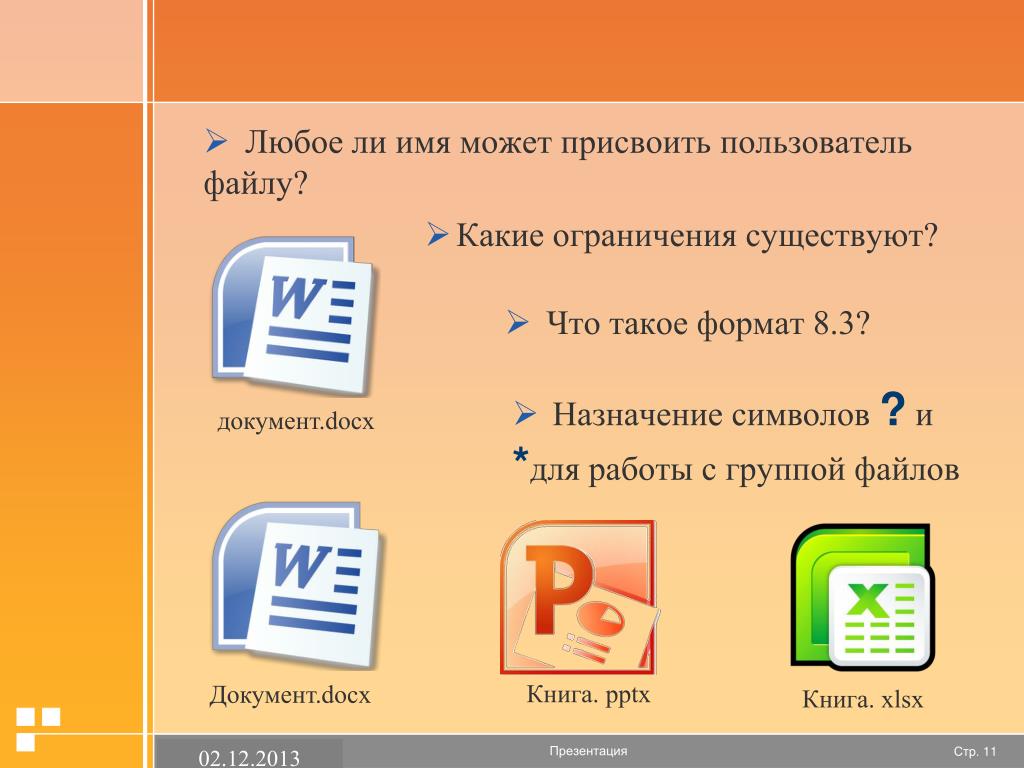This screenshot has height=768, width=1024.
Task: Click the arrow bullet before 'Какие ограничения'
Action: (x=437, y=234)
